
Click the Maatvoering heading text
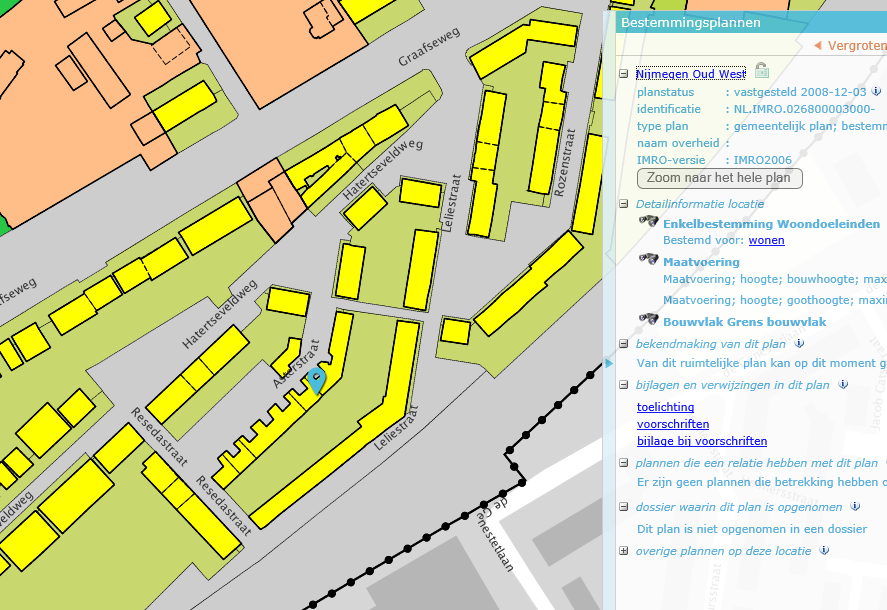701,262
